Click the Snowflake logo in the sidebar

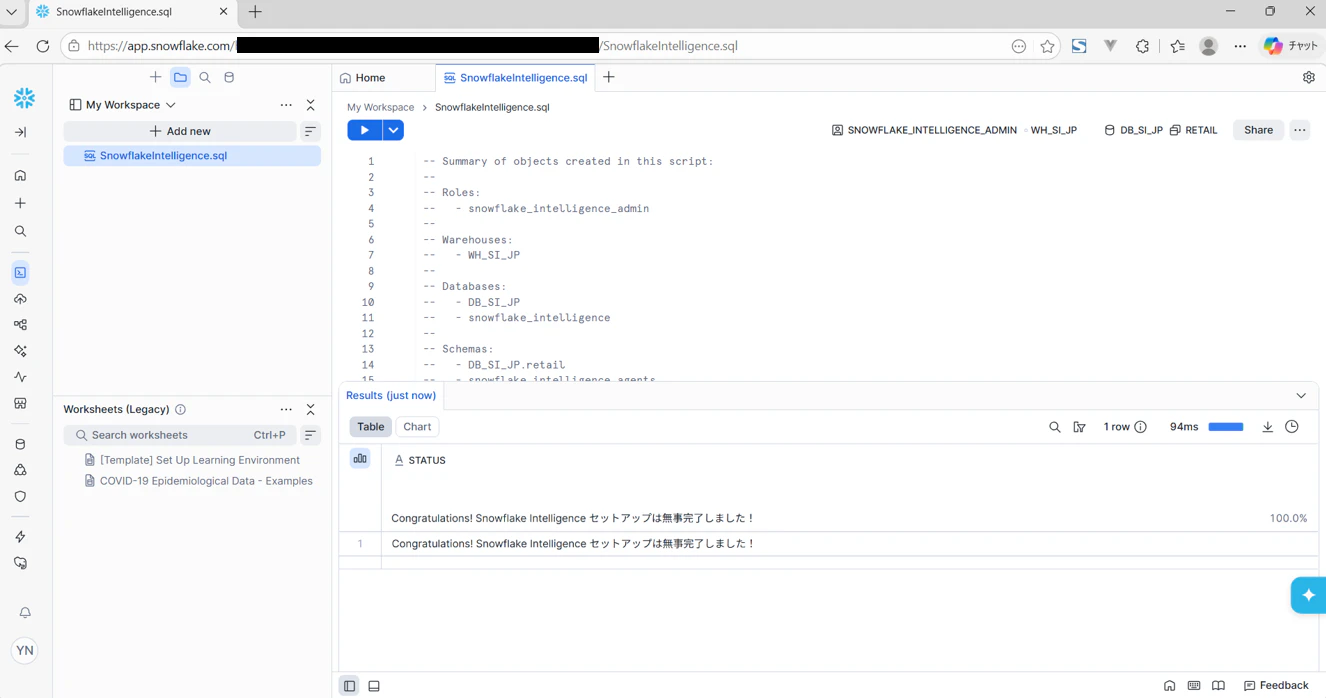tap(24, 98)
